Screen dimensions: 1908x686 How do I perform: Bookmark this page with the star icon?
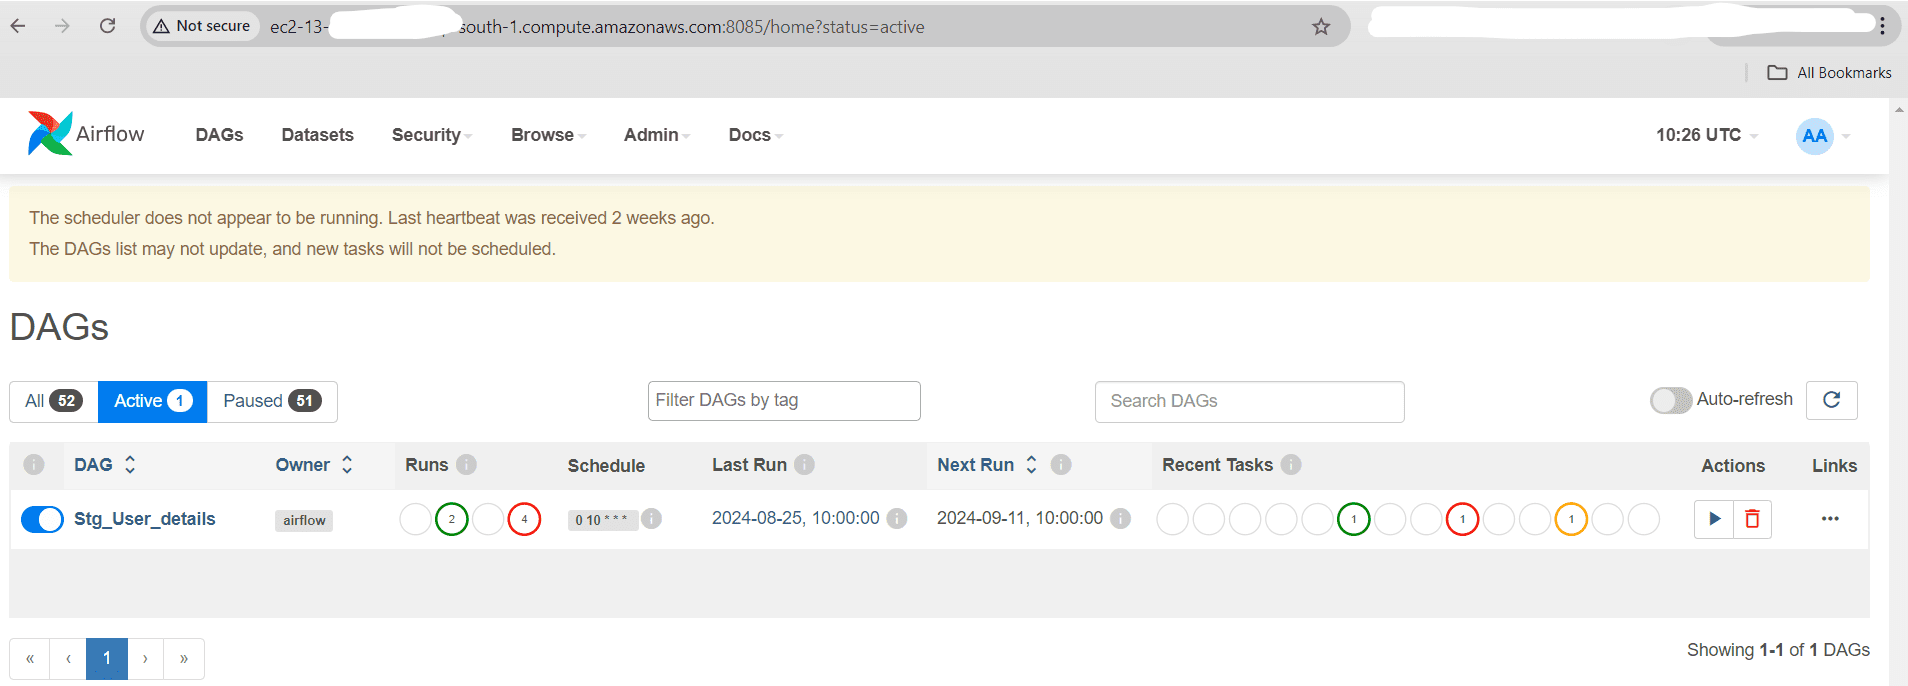[1320, 27]
